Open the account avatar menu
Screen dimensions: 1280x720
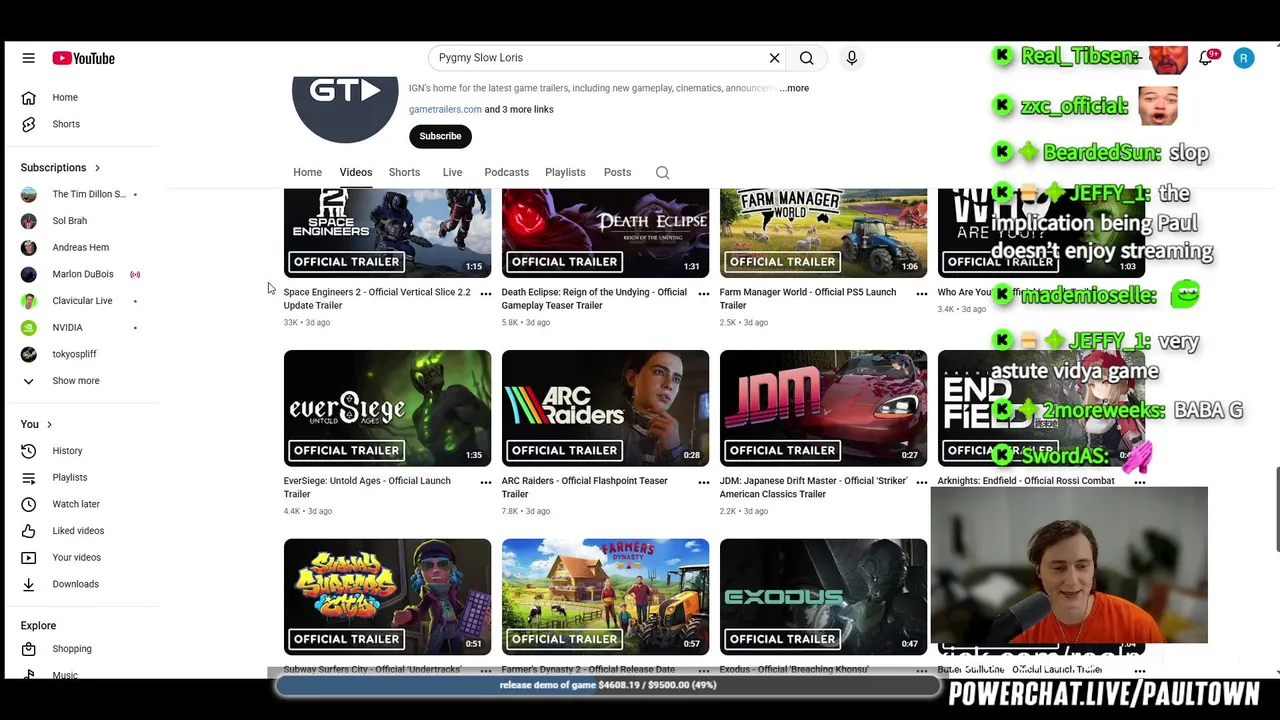(x=1244, y=58)
